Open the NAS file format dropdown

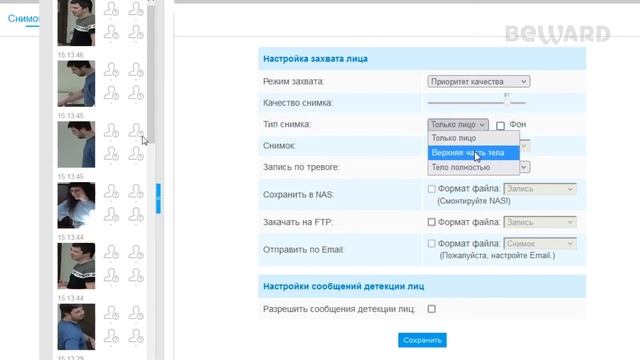[x=540, y=189]
